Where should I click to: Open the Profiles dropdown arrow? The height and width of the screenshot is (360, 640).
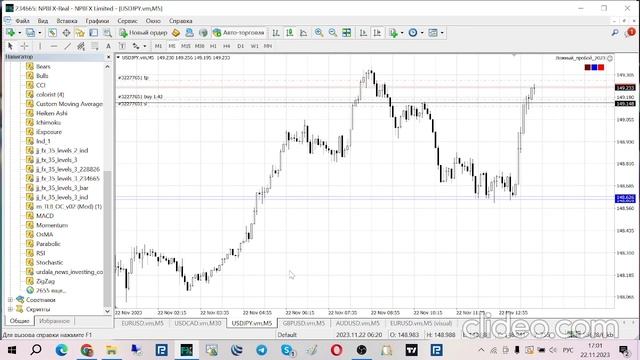[40, 33]
